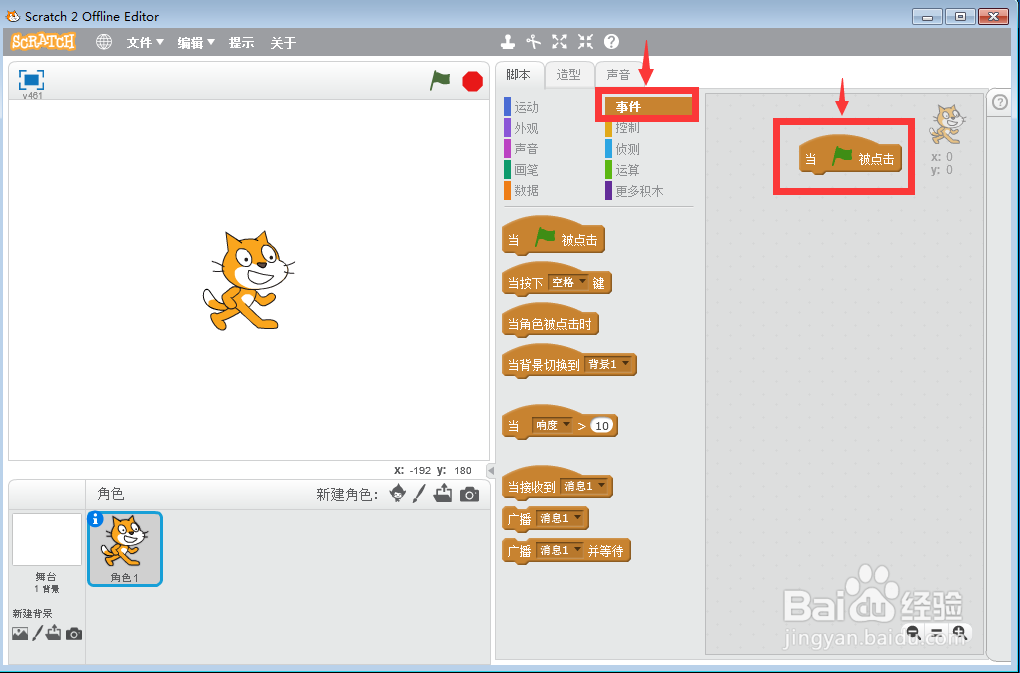Edit the 10 threshold value field
Viewport: 1020px width, 673px height.
pos(602,426)
